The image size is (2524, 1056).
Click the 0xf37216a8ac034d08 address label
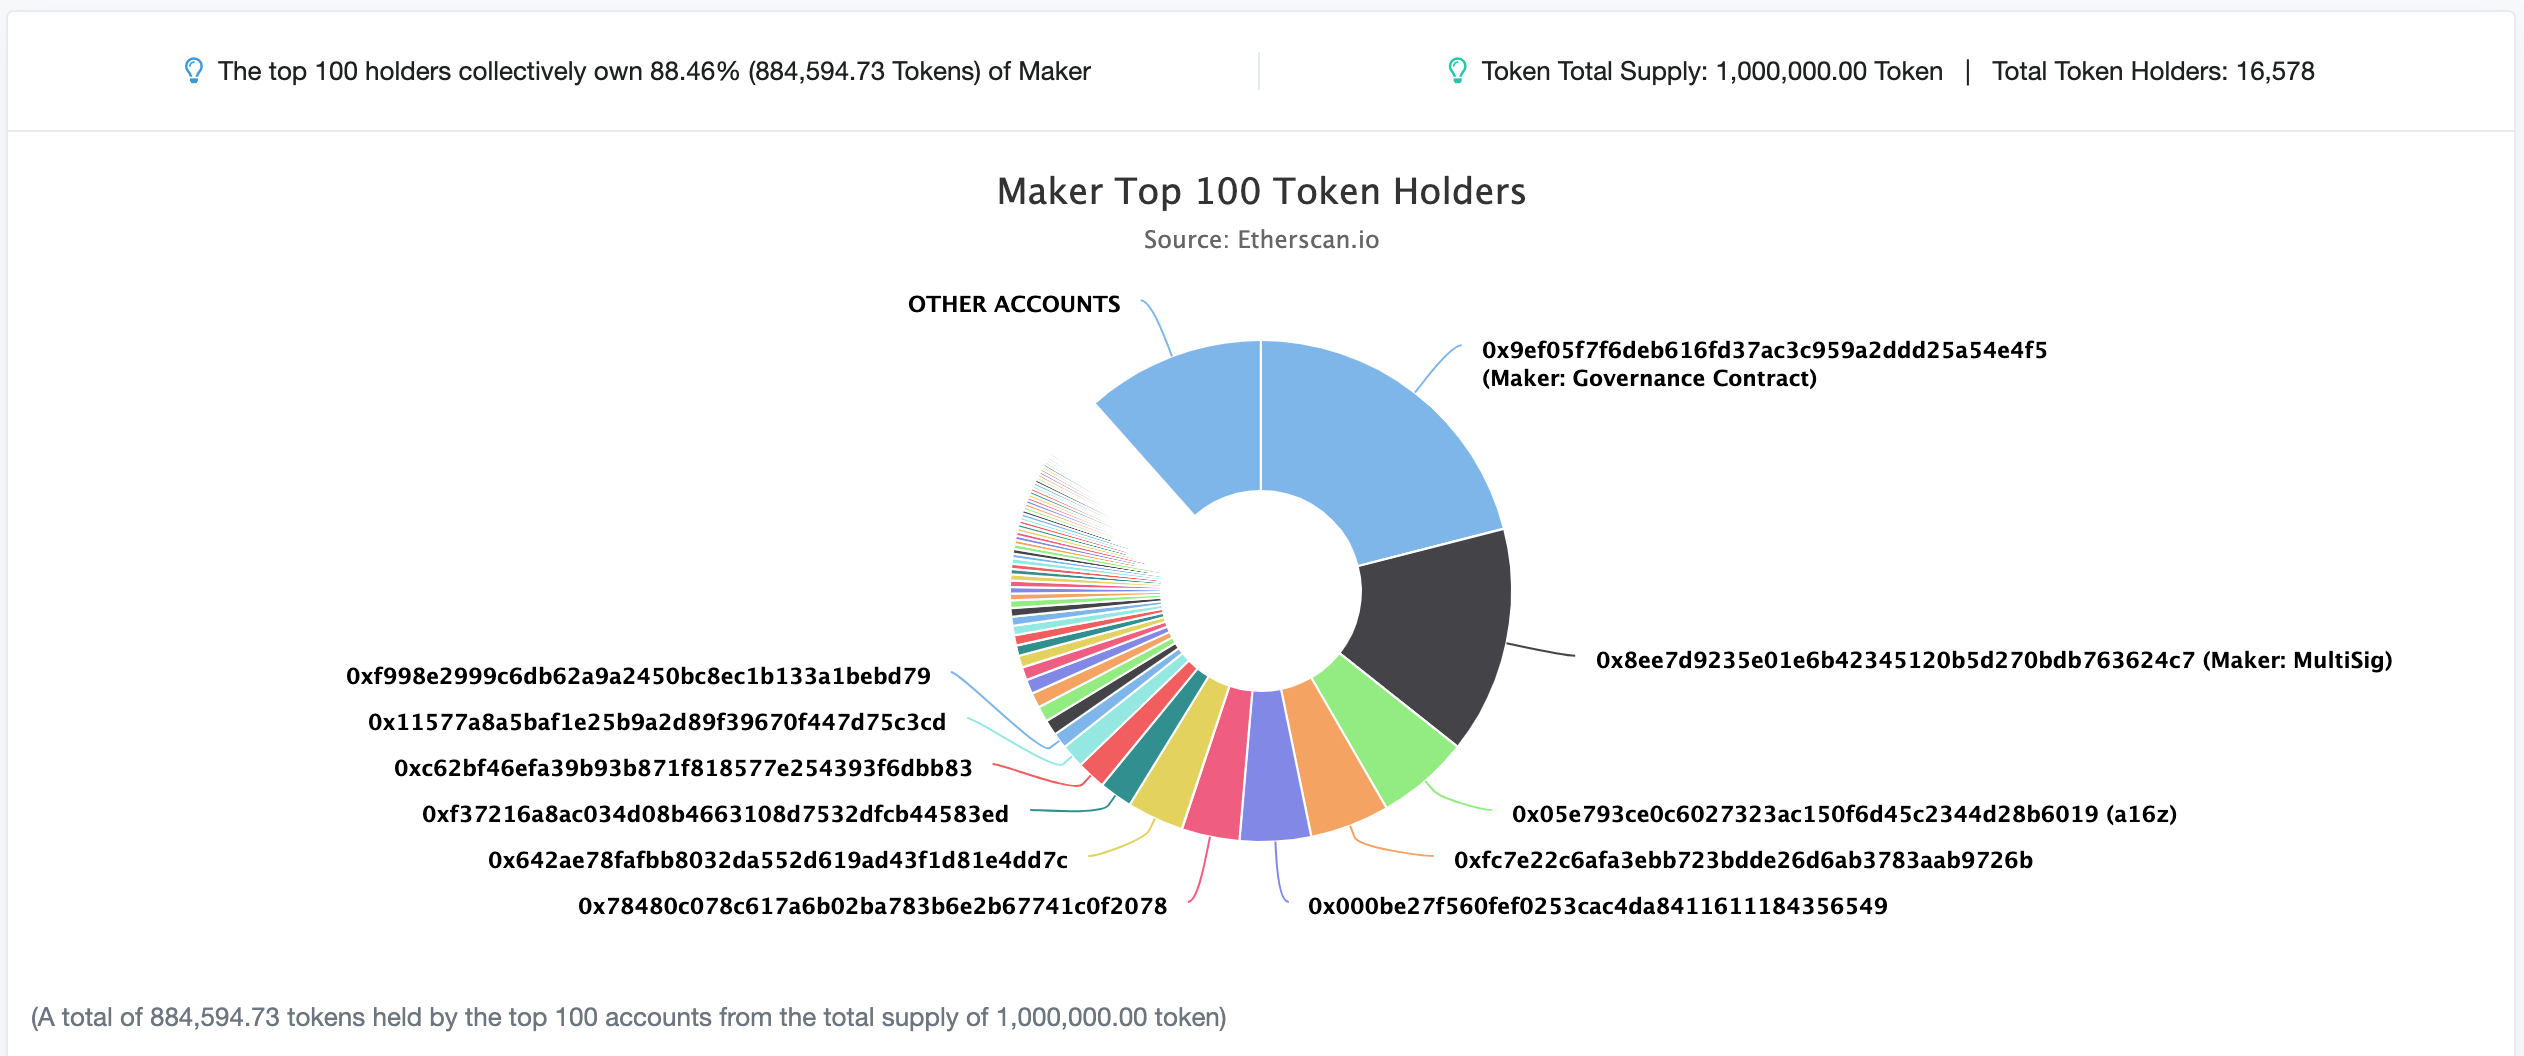[x=715, y=814]
